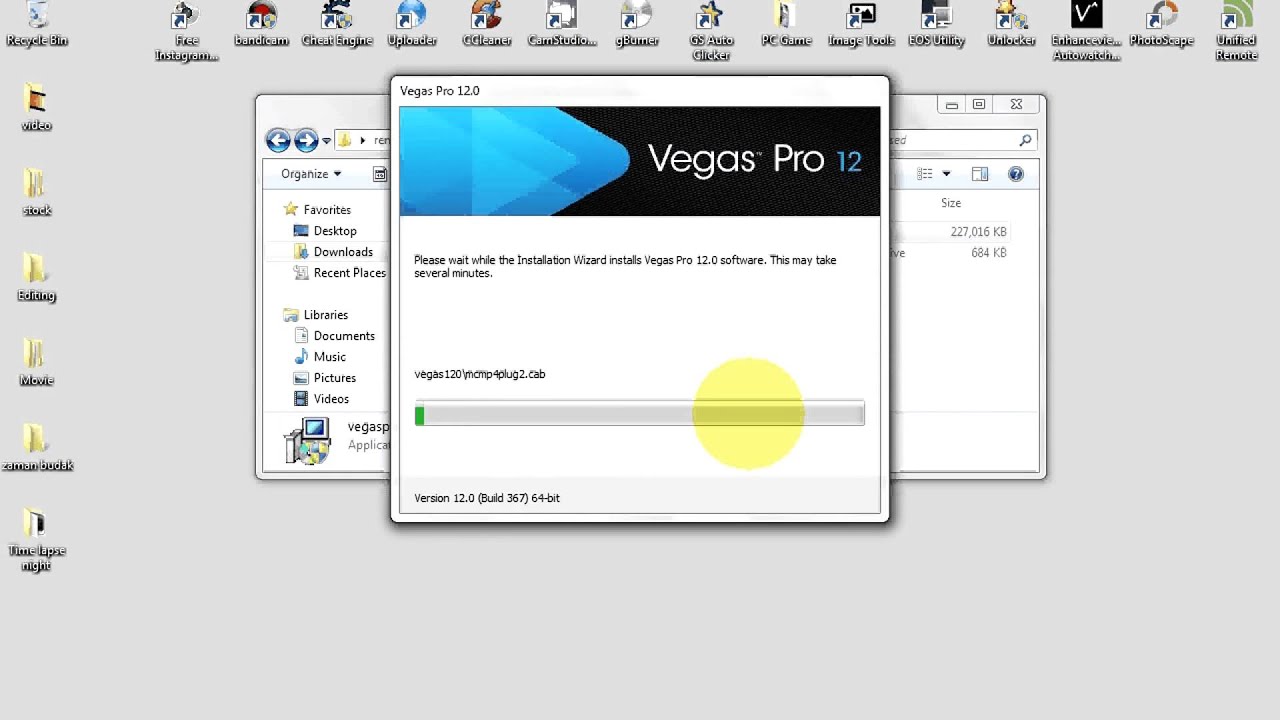Select Recent Places in Explorer Favorites
This screenshot has width=1280, height=720.
(x=340, y=273)
